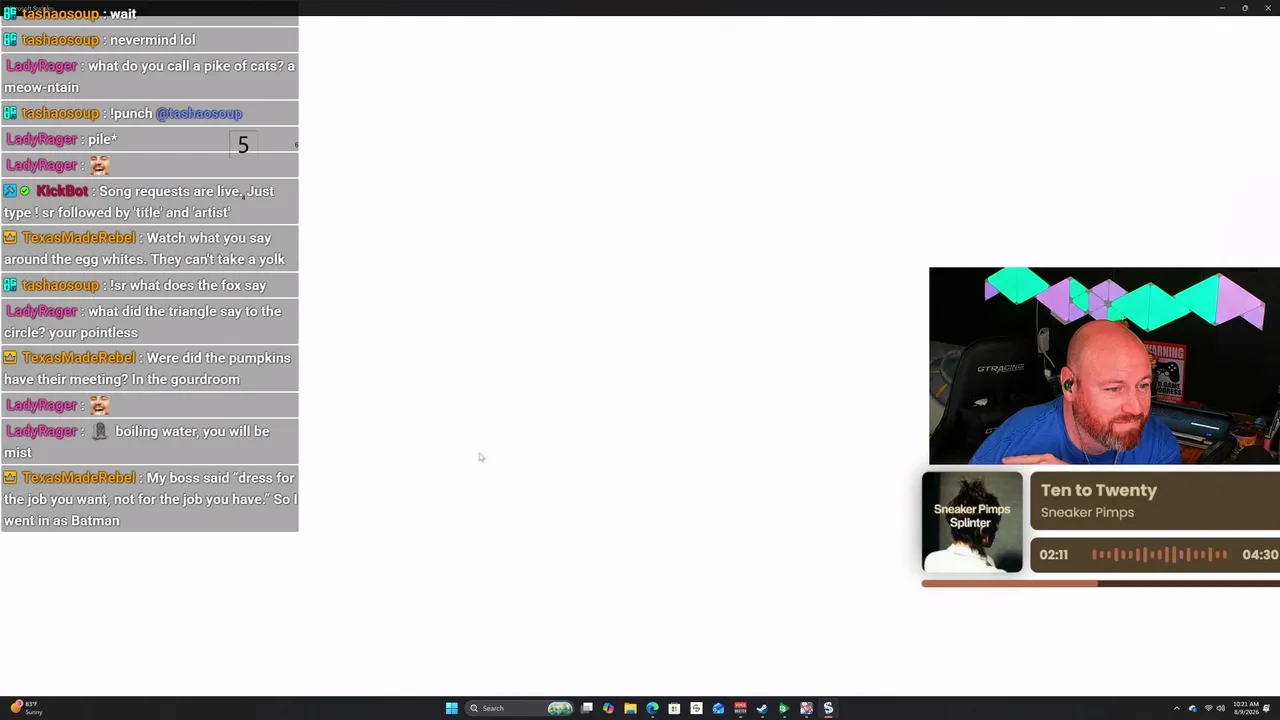1280x720 pixels.
Task: Click LadyRager's name on the 'pile*' message
Action: 41,139
